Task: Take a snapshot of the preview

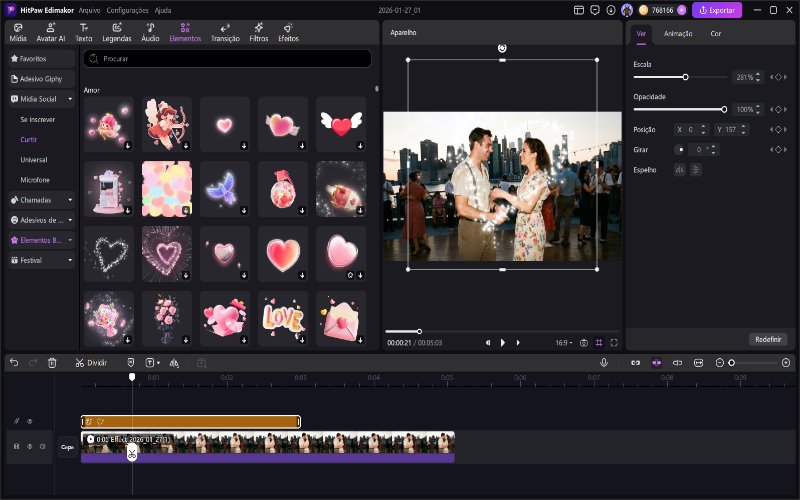Action: pos(584,343)
